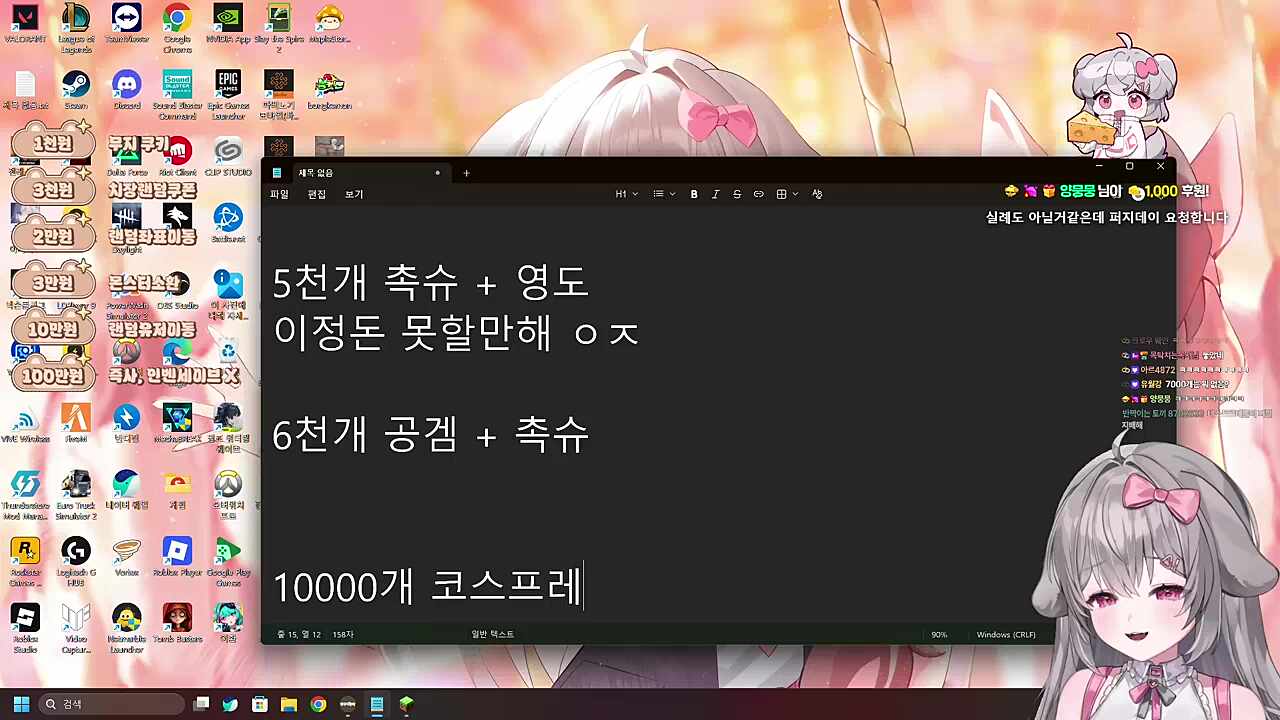Open the 편집 menu in Notepad
1280x720 pixels.
[x=317, y=194]
